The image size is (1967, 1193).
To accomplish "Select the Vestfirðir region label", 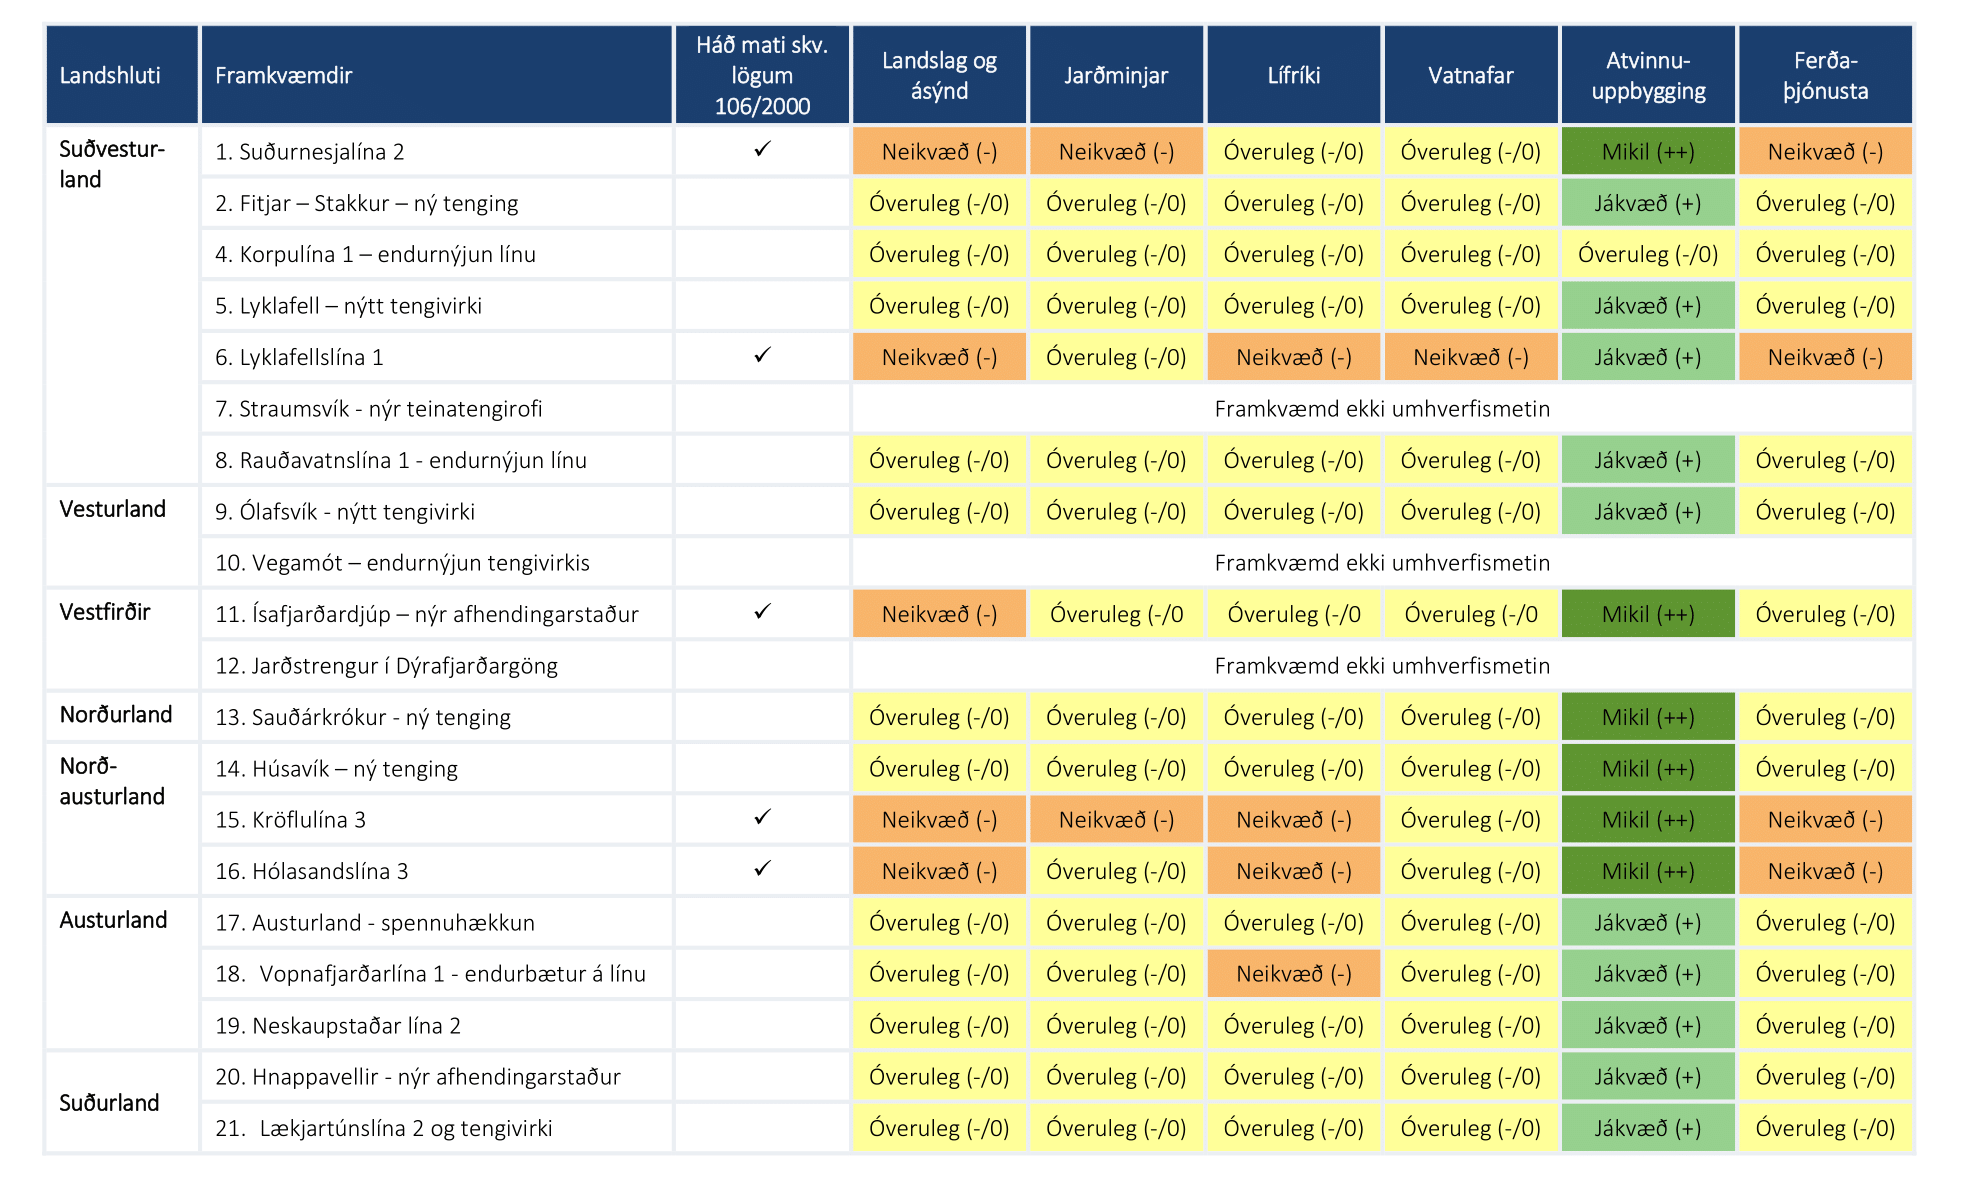I will coord(105,612).
